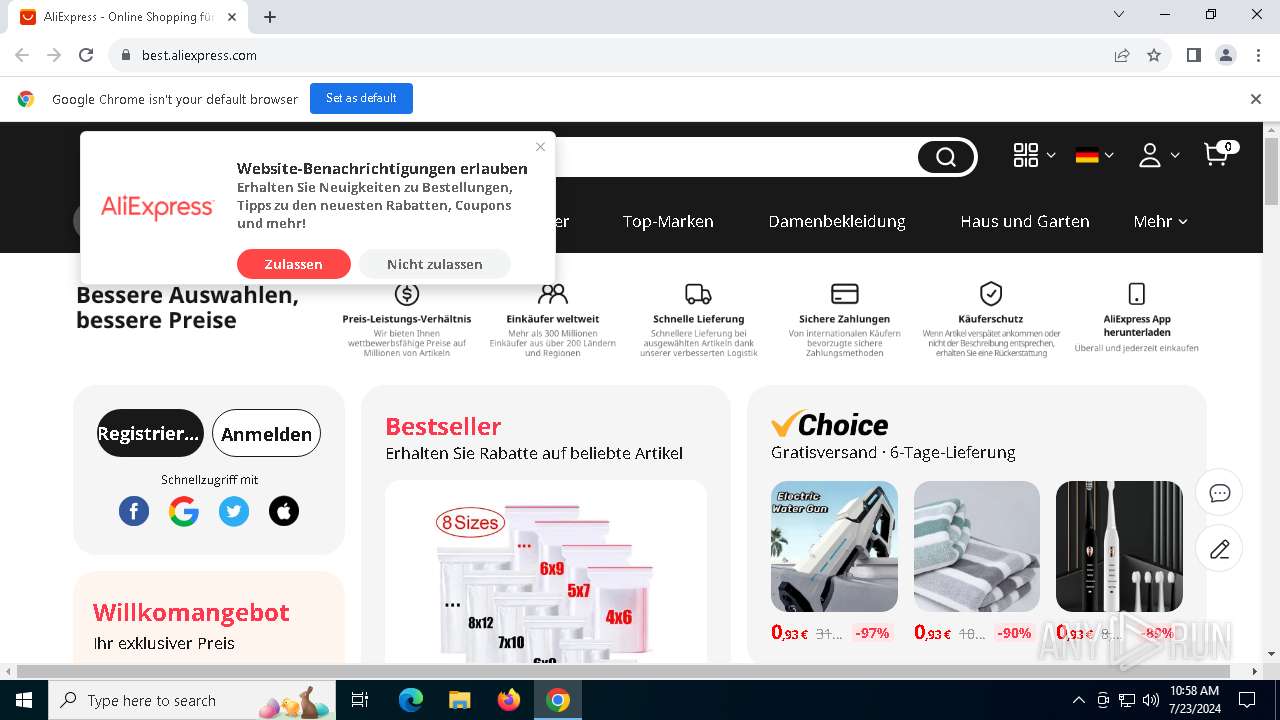
Task: Click the Preis-Leistungs-Verhältnis dollar icon
Action: tap(407, 294)
